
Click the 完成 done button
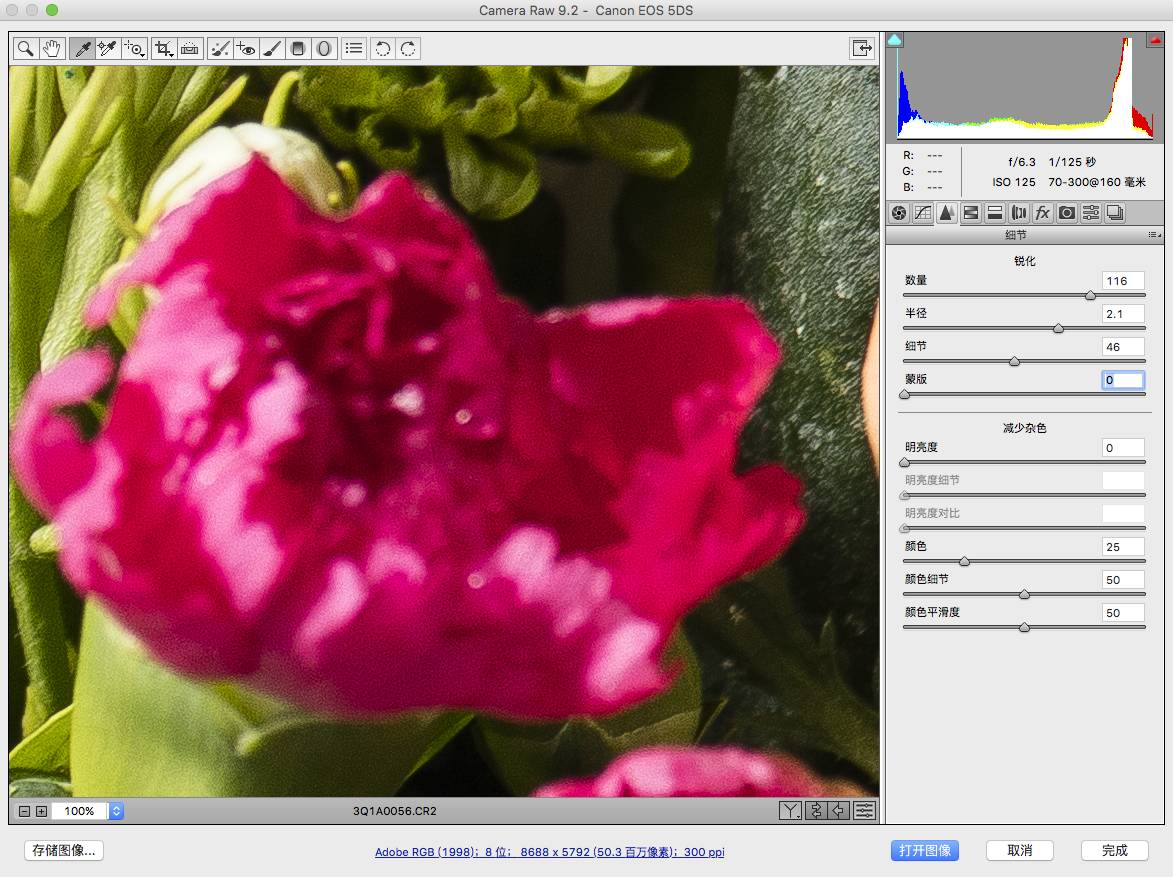[1115, 851]
